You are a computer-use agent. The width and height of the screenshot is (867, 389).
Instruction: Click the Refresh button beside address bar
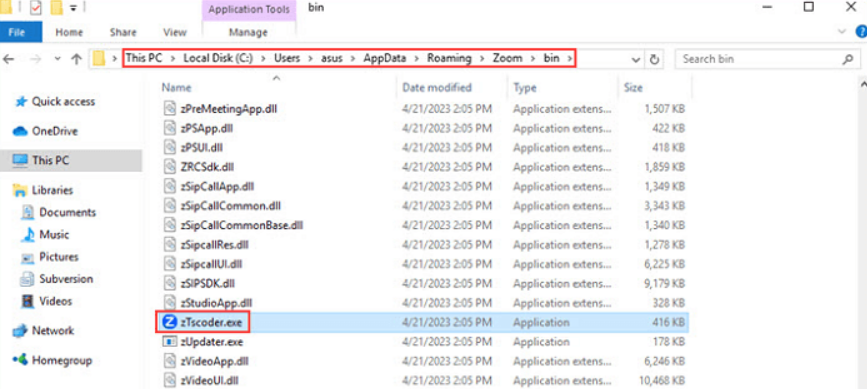click(x=655, y=59)
